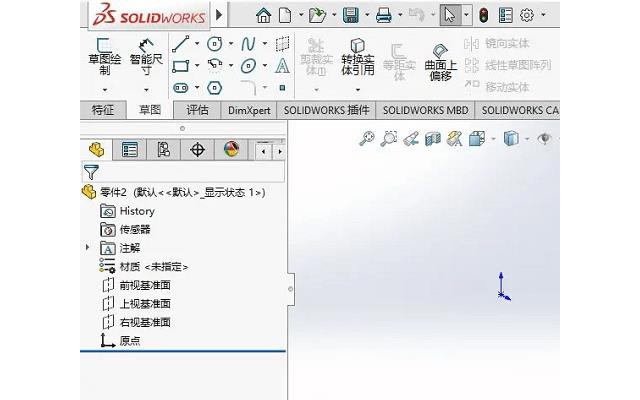640x400 pixels.
Task: Switch to the DimXpert tab
Action: pos(249,110)
